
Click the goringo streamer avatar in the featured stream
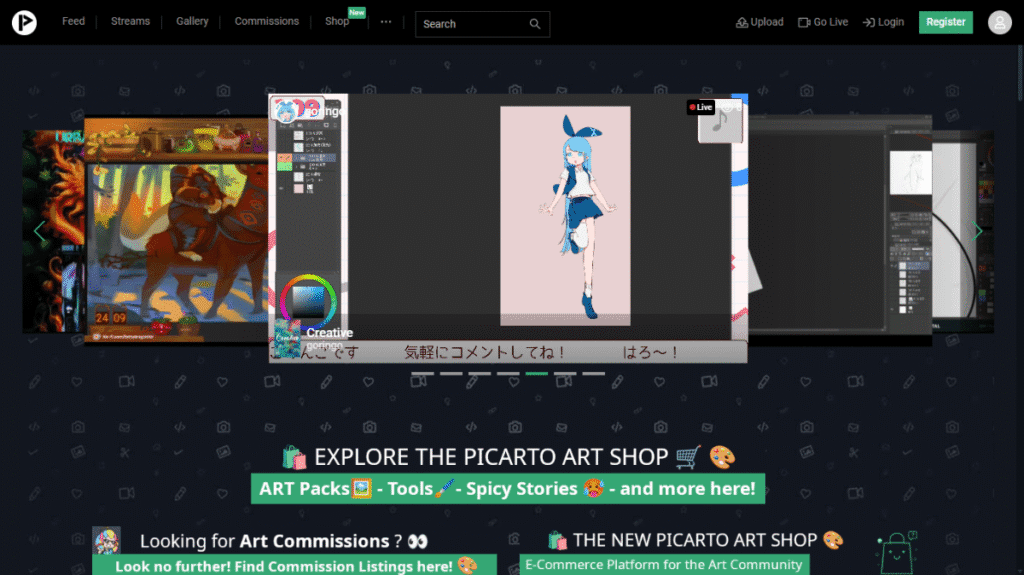[287, 110]
